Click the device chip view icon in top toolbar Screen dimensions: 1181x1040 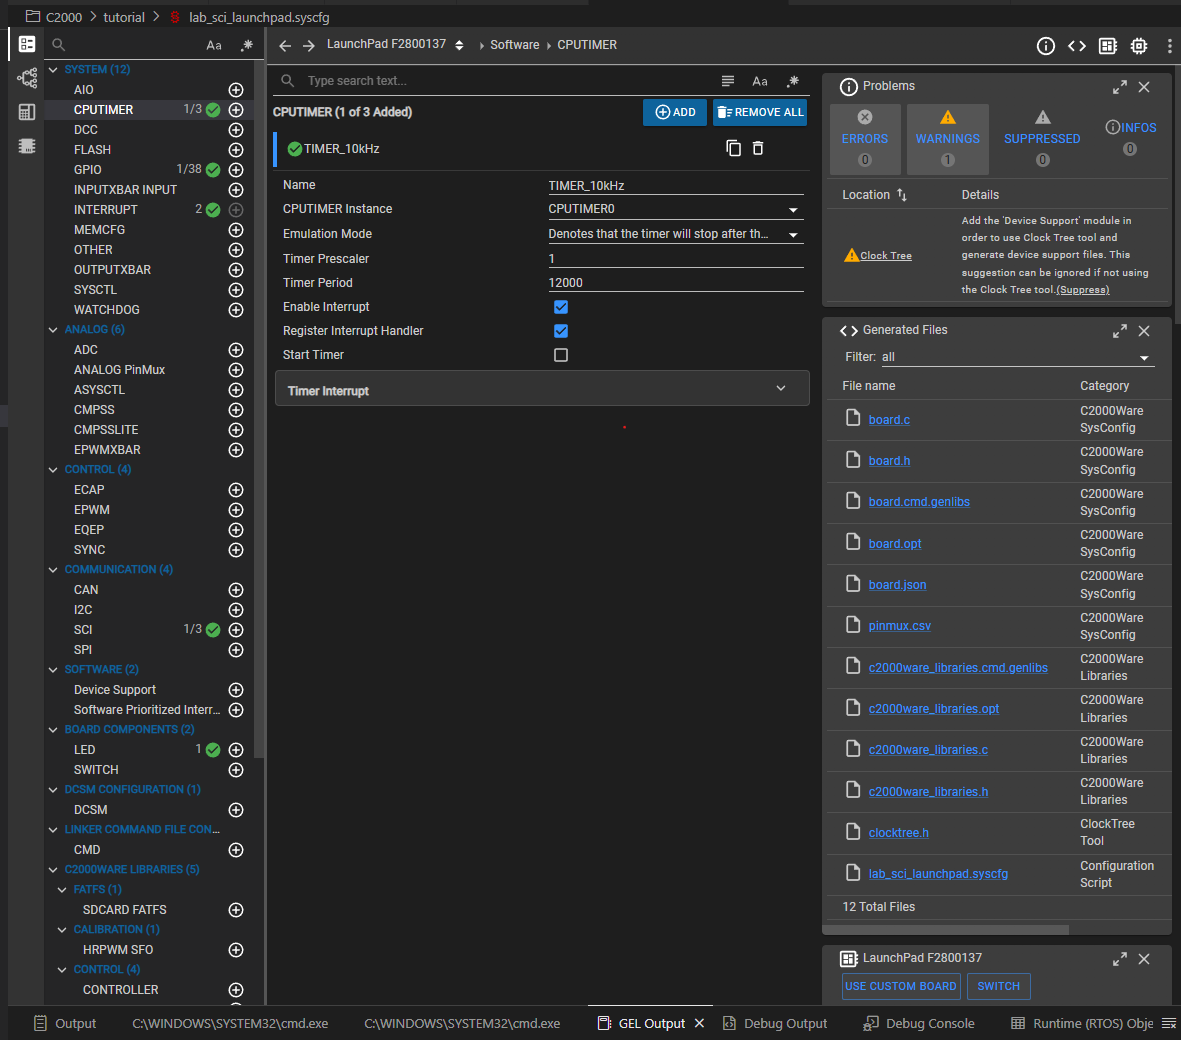[1139, 46]
